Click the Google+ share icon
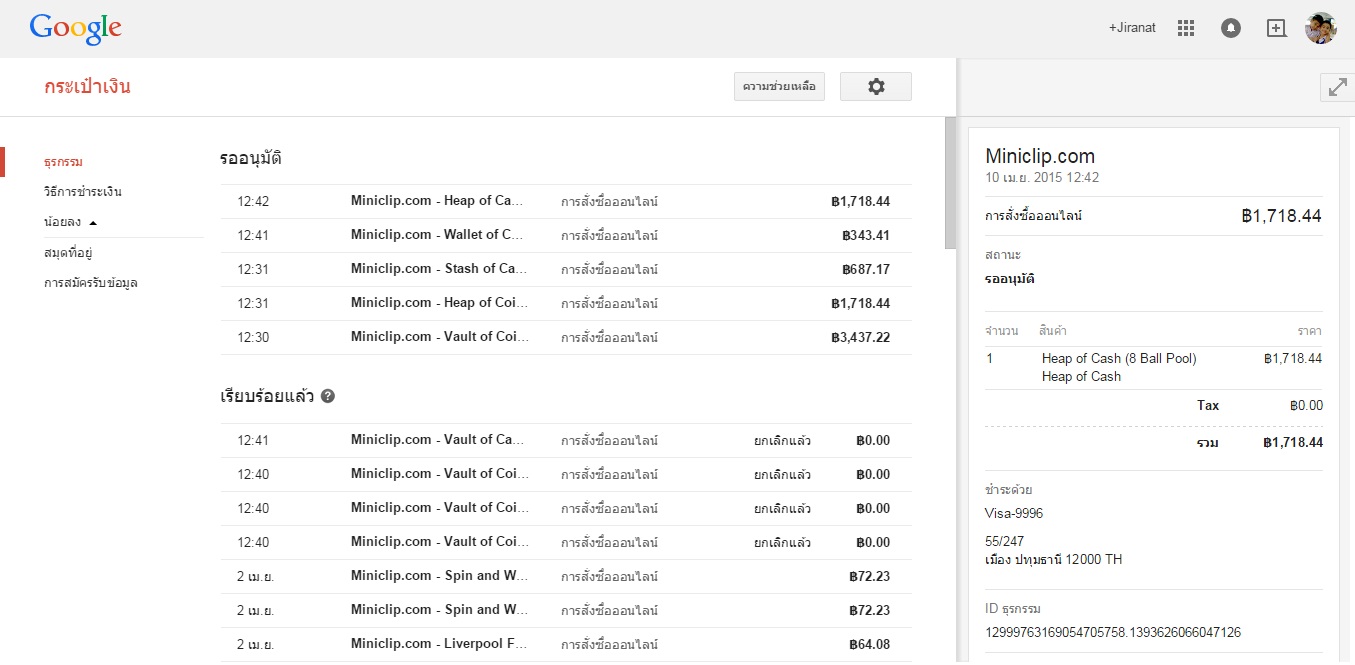This screenshot has width=1355, height=665. pos(1276,28)
